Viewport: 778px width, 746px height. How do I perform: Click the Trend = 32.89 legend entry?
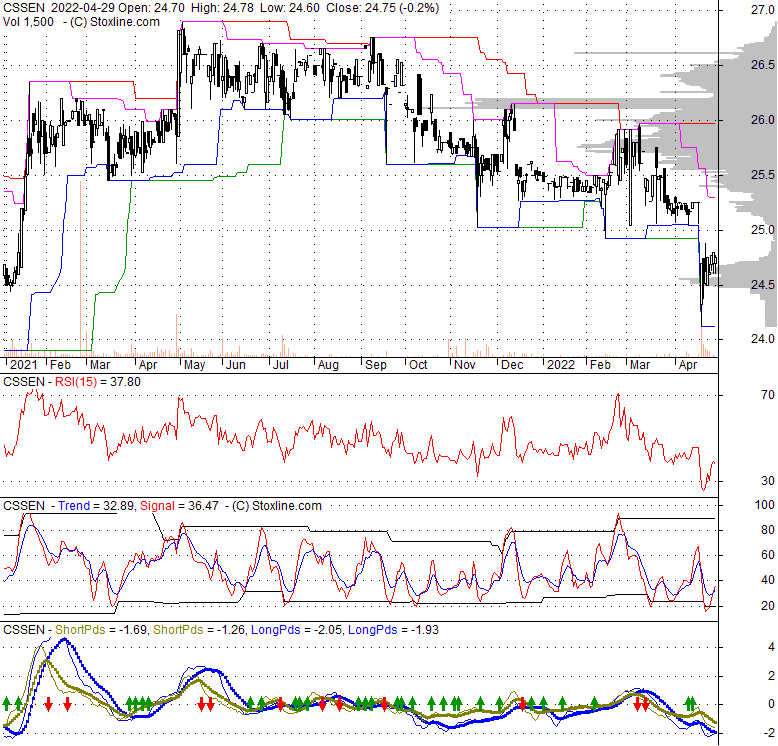tap(96, 506)
